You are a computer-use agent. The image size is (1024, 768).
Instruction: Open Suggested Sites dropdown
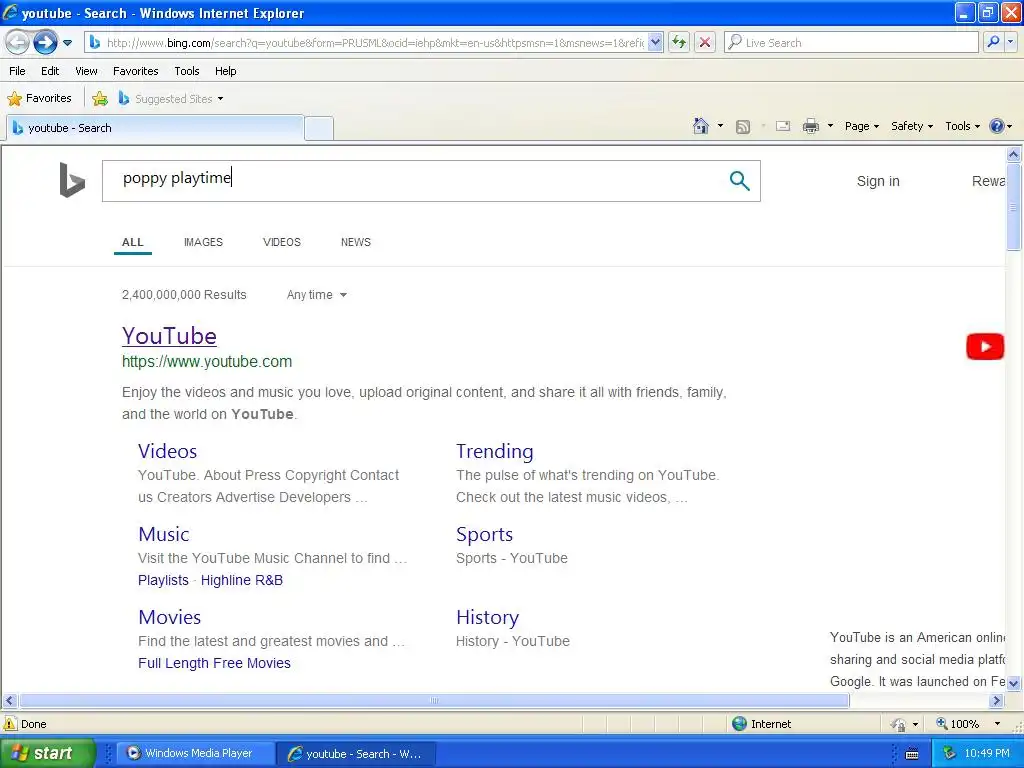coord(171,99)
